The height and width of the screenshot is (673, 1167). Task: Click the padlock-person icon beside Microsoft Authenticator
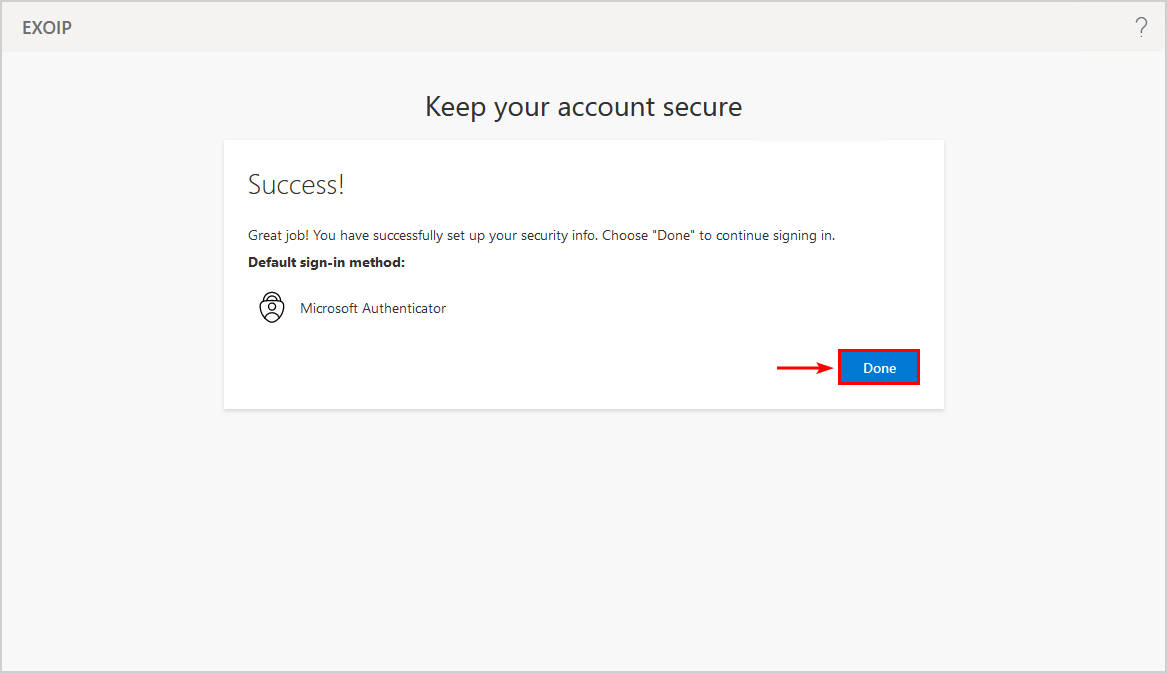pos(271,307)
